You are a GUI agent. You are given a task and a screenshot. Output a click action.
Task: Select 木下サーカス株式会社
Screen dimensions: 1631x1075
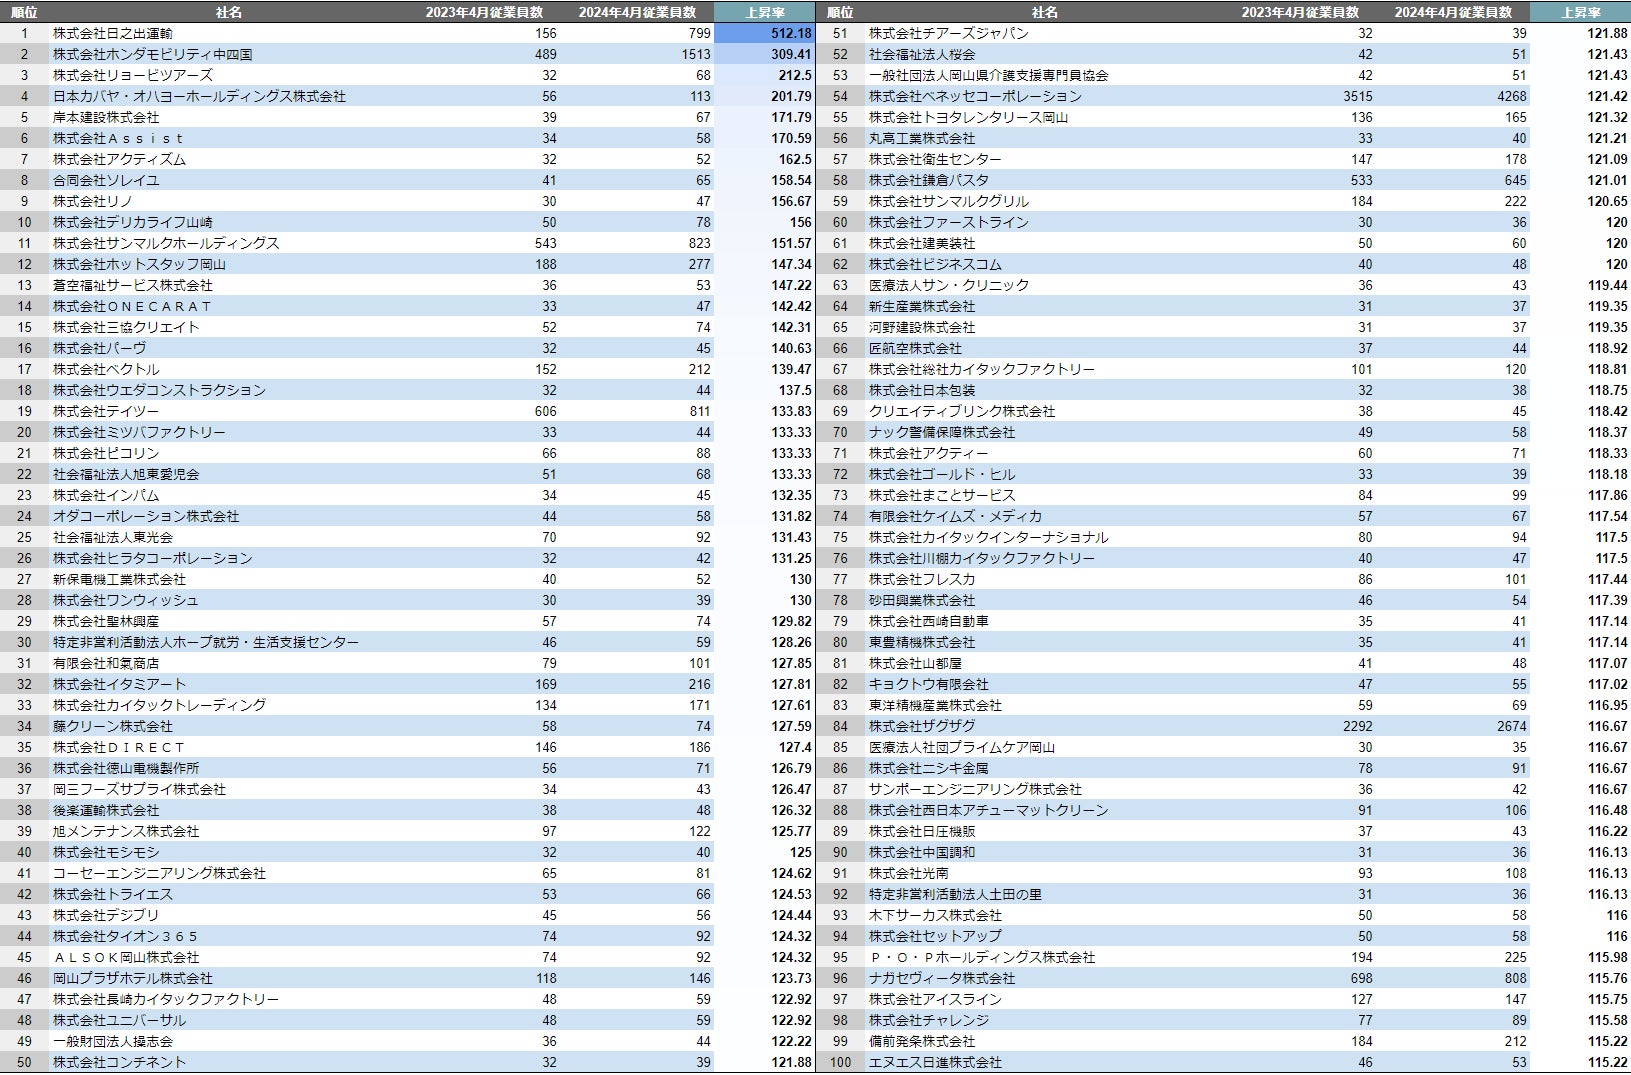pyautogui.click(x=935, y=915)
